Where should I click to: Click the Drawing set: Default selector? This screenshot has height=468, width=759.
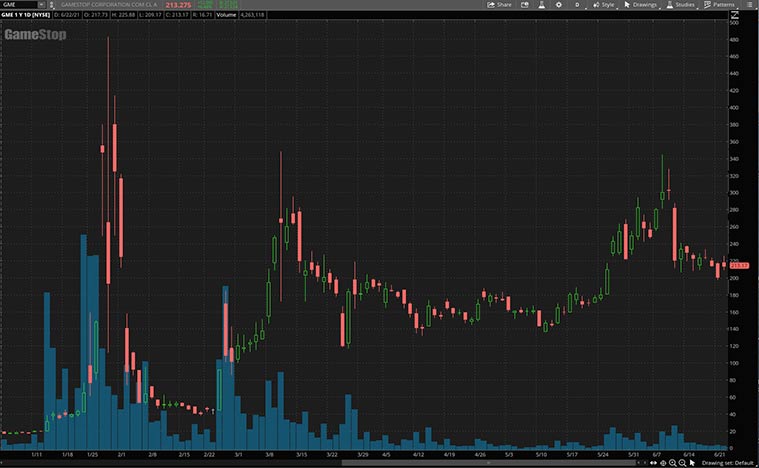(x=728, y=463)
